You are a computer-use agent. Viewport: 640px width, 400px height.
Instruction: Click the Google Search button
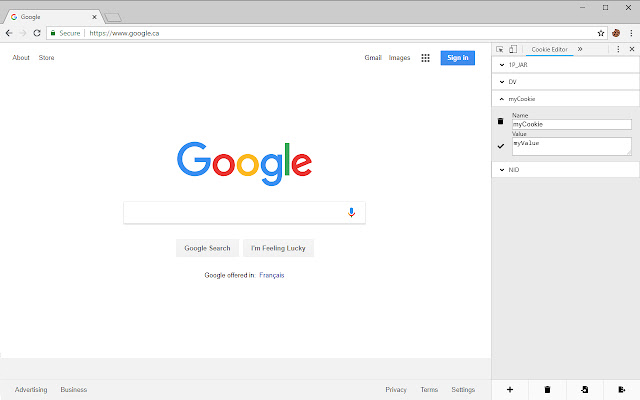click(x=207, y=248)
